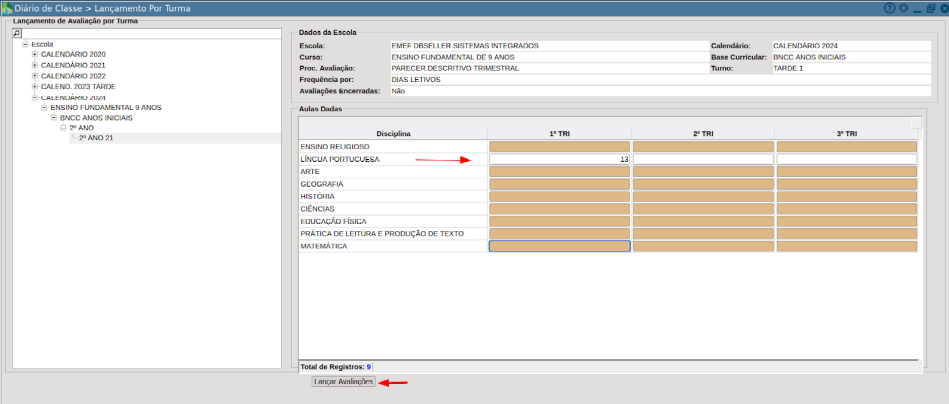Collapse ENSINO FUNDAMENTAL 9 ANOS node
949x404 pixels.
coord(45,107)
